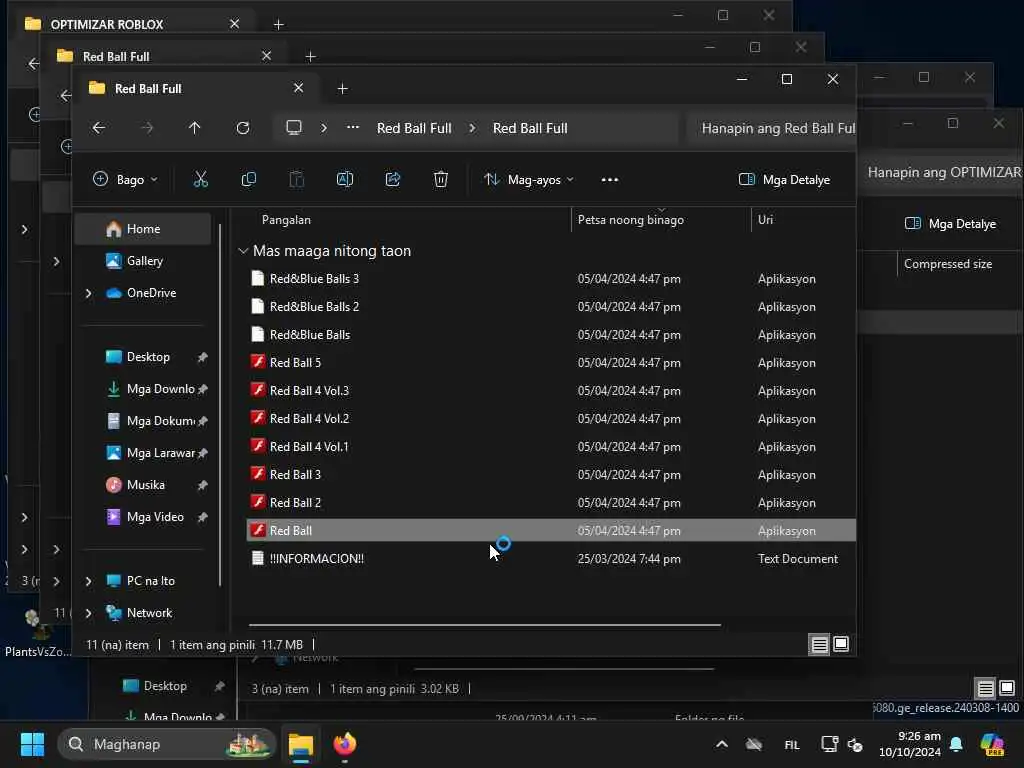This screenshot has height=768, width=1024.
Task: Switch to details list view icon
Action: coord(819,645)
